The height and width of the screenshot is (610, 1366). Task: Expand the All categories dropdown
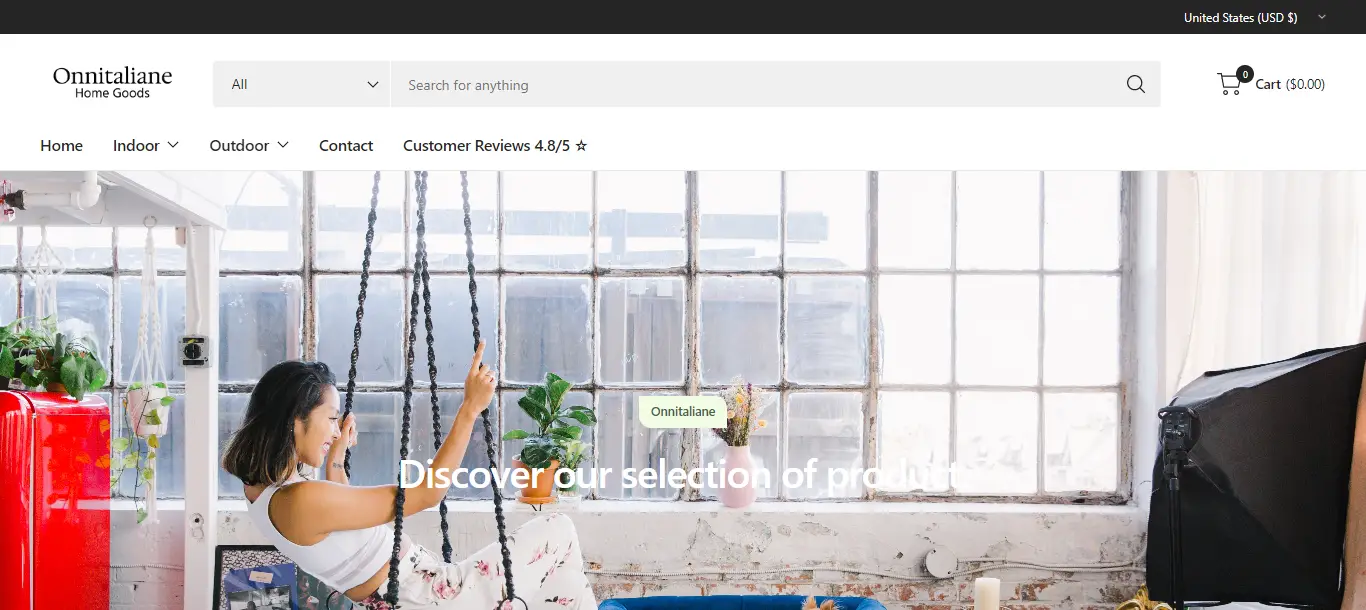click(302, 84)
